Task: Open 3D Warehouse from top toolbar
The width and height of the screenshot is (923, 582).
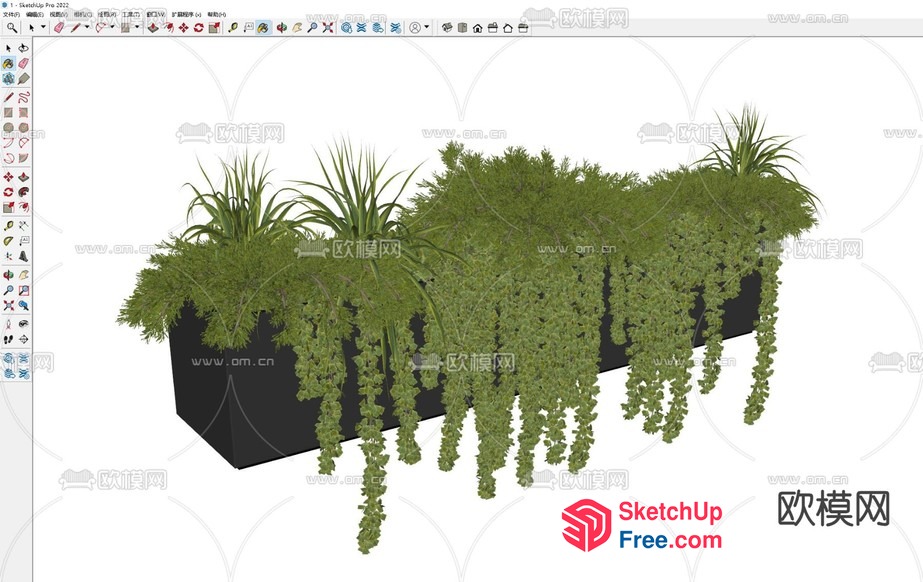Action: tap(347, 28)
